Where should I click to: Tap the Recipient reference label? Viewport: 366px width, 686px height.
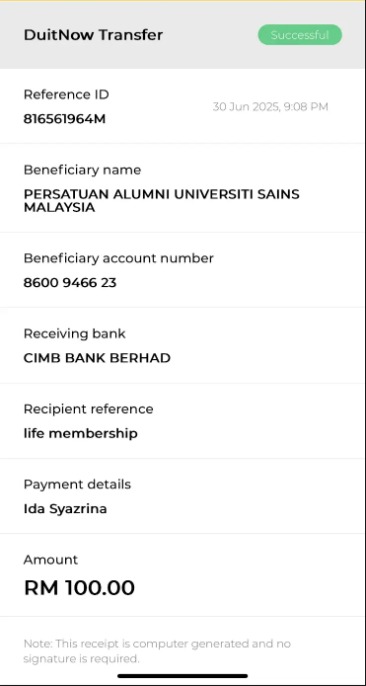tap(88, 409)
